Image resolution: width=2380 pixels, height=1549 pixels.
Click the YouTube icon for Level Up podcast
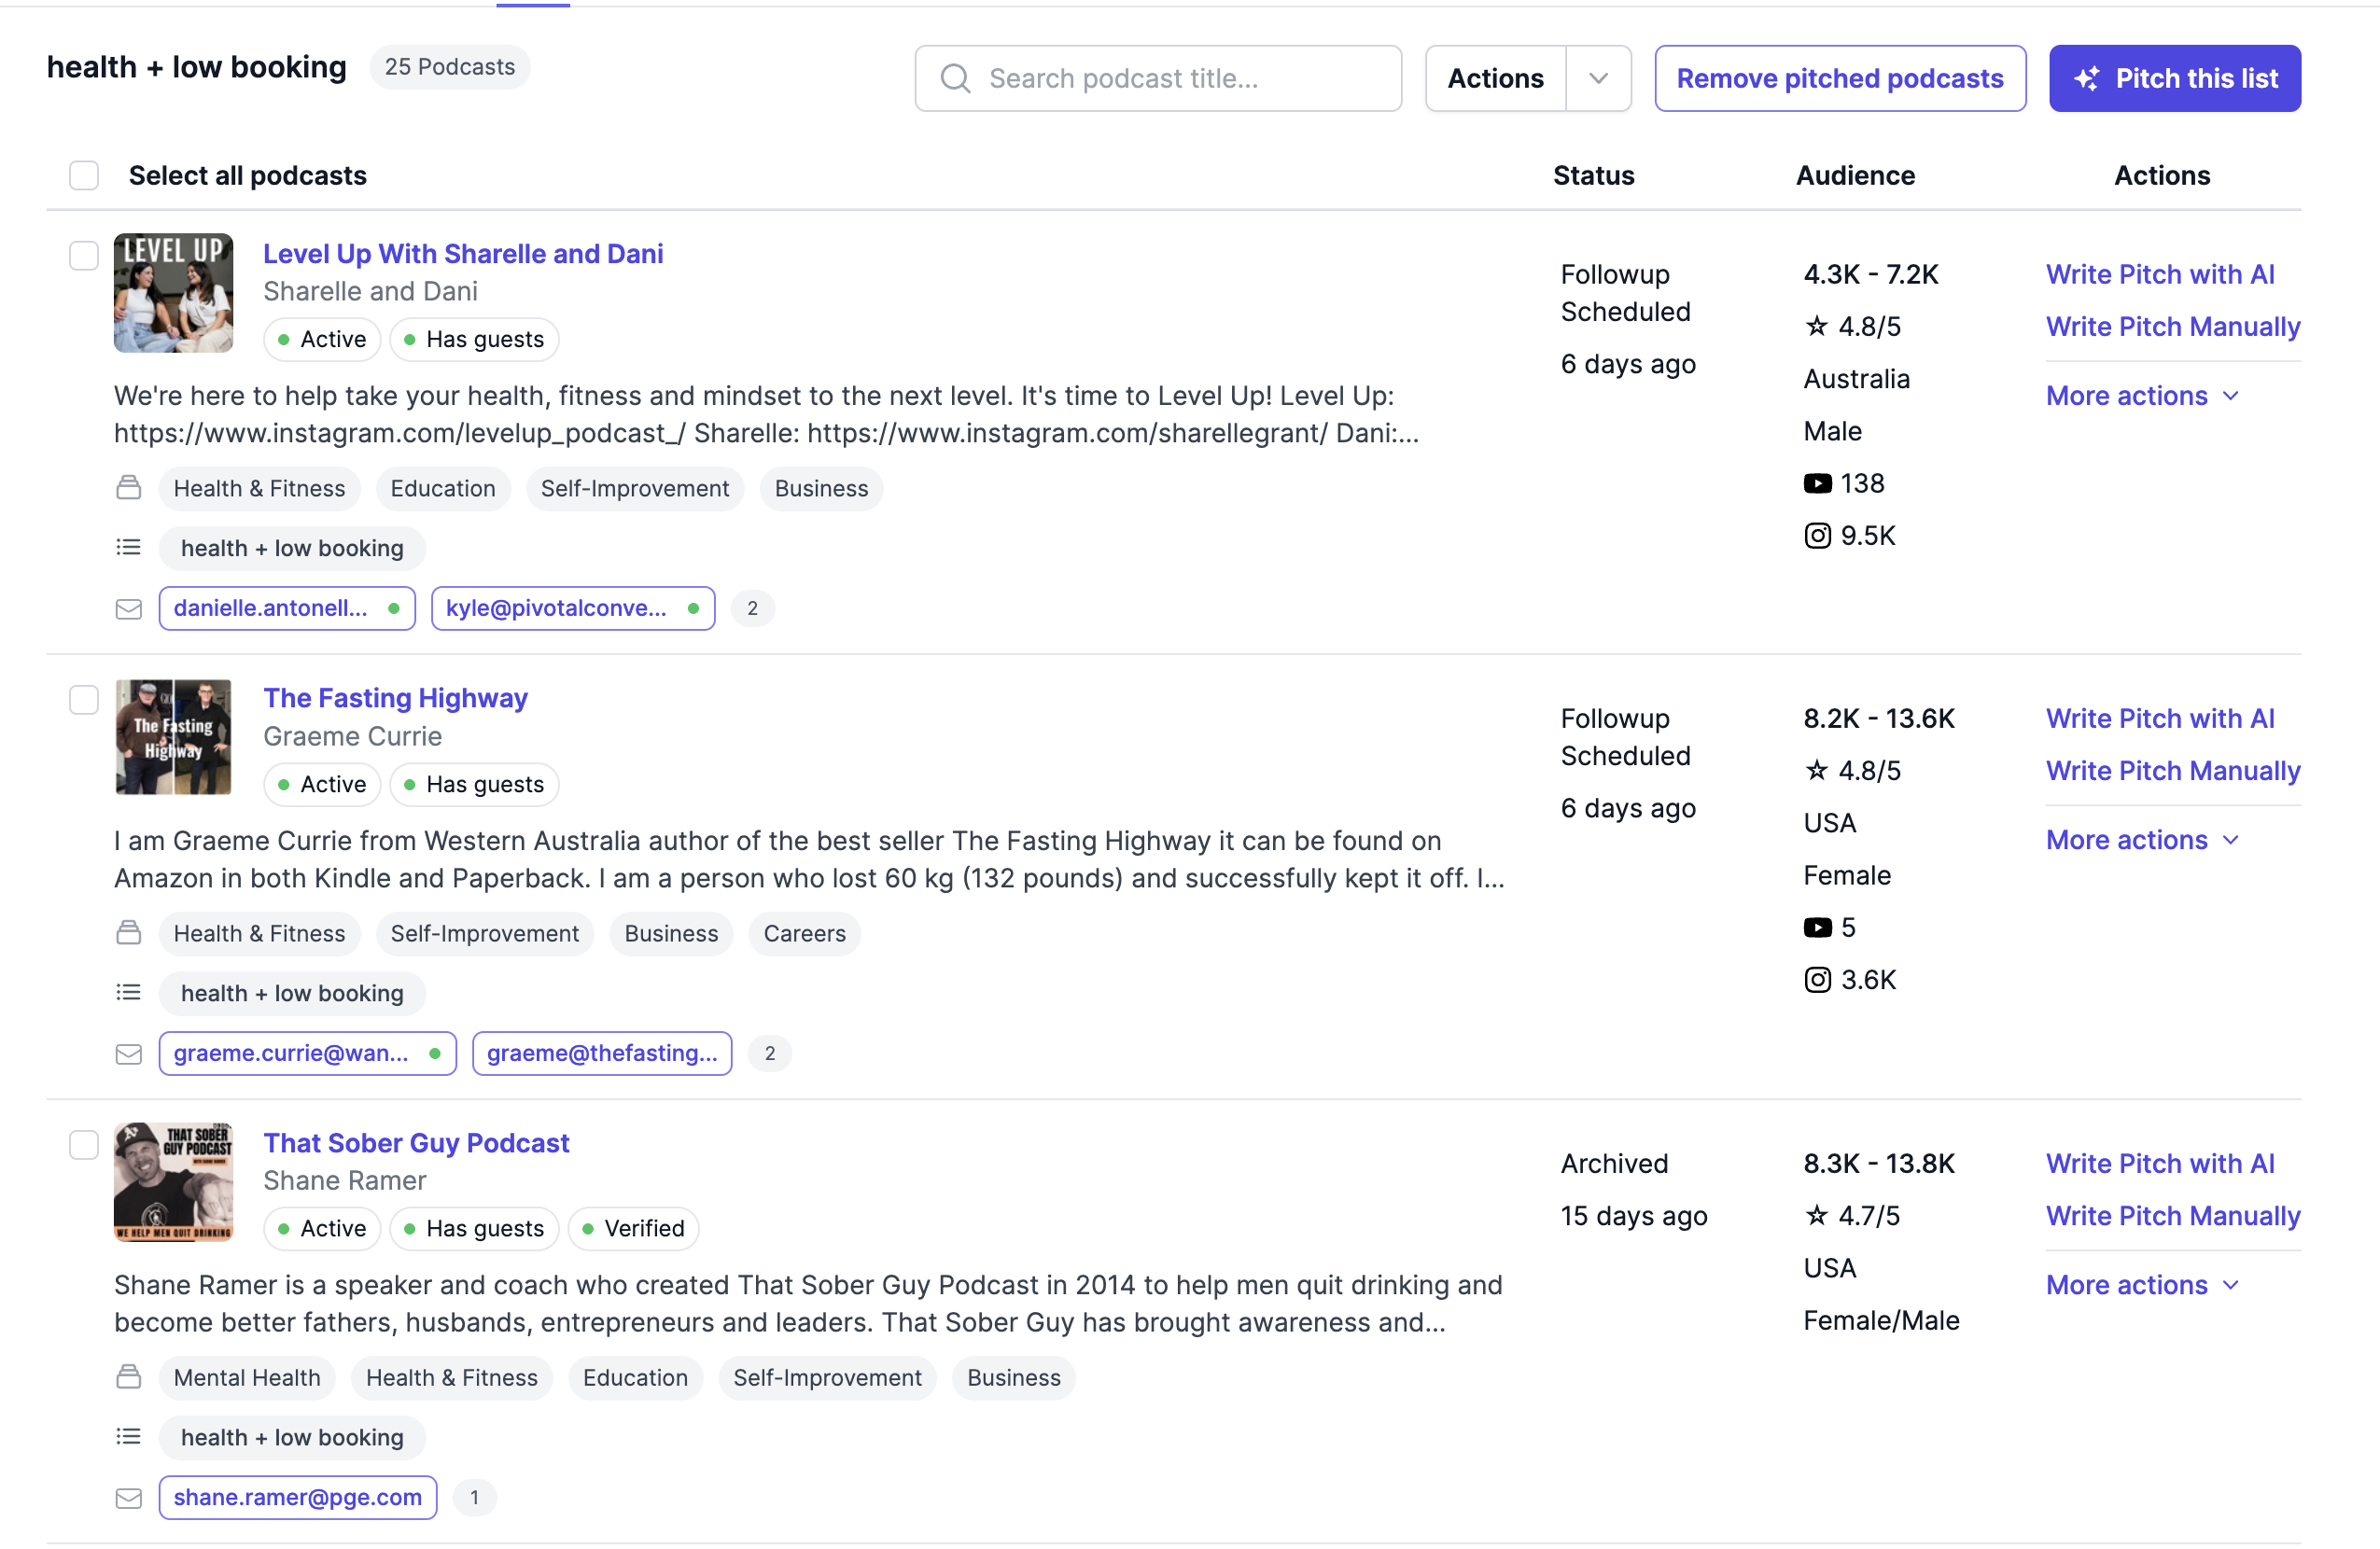coord(1818,483)
